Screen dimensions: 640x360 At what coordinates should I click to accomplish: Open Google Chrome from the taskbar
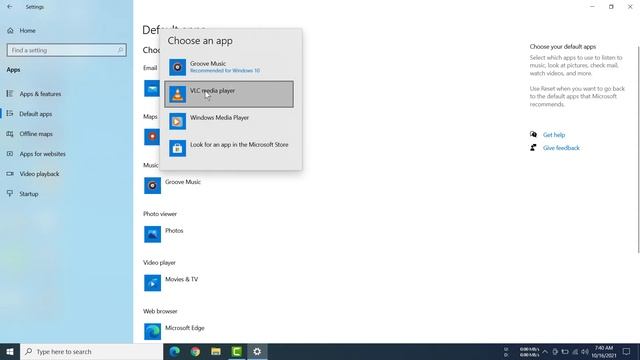click(195, 351)
